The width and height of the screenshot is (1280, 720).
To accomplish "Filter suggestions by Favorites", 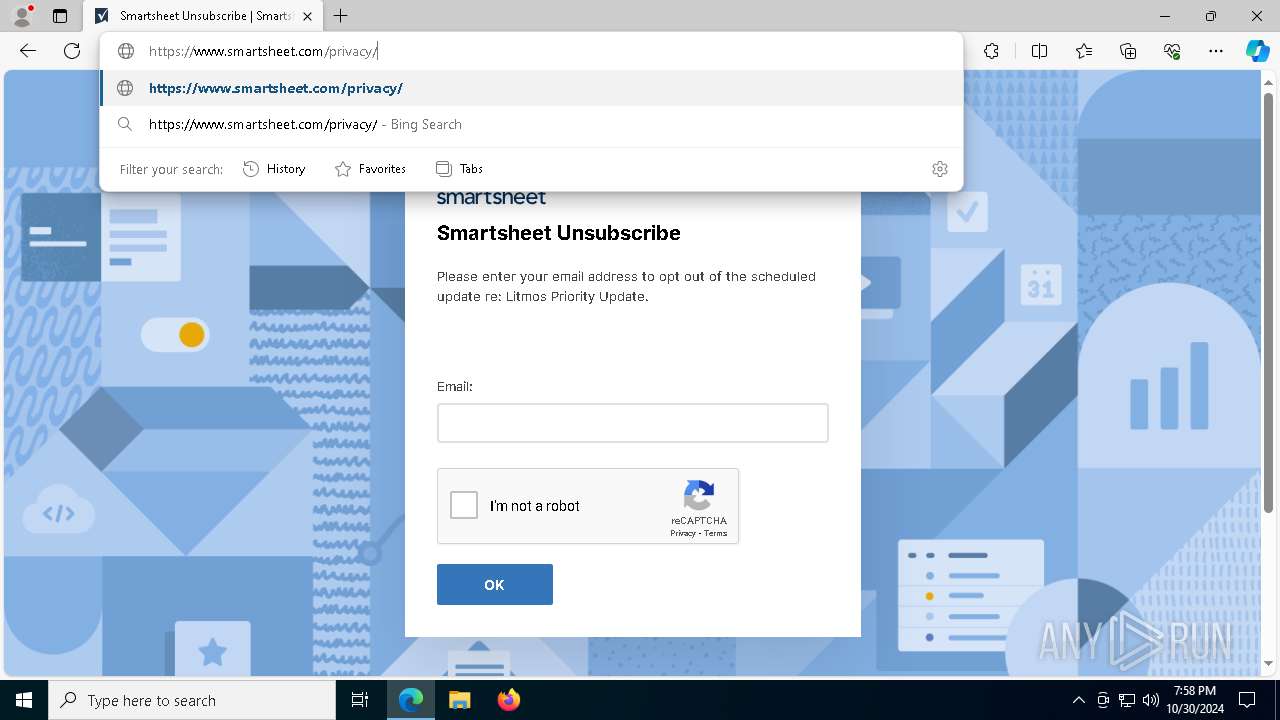I will tap(370, 169).
